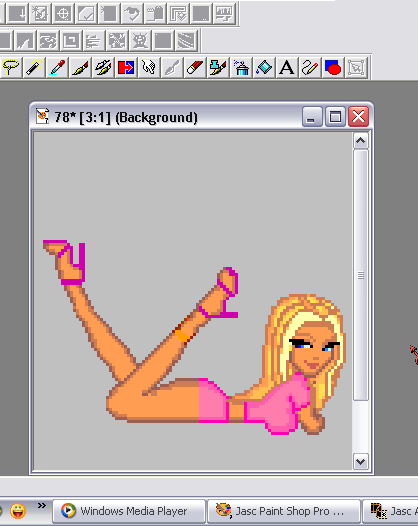Click the greyed crossed-arrows toolbar icon
The width and height of the screenshot is (418, 526).
tap(117, 41)
